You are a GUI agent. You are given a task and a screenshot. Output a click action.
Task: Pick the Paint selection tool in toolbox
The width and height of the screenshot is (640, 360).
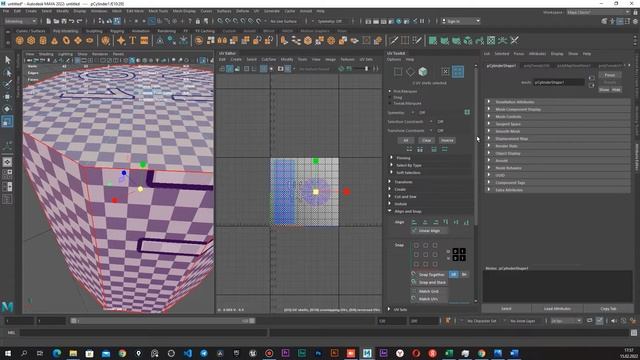coord(7,84)
